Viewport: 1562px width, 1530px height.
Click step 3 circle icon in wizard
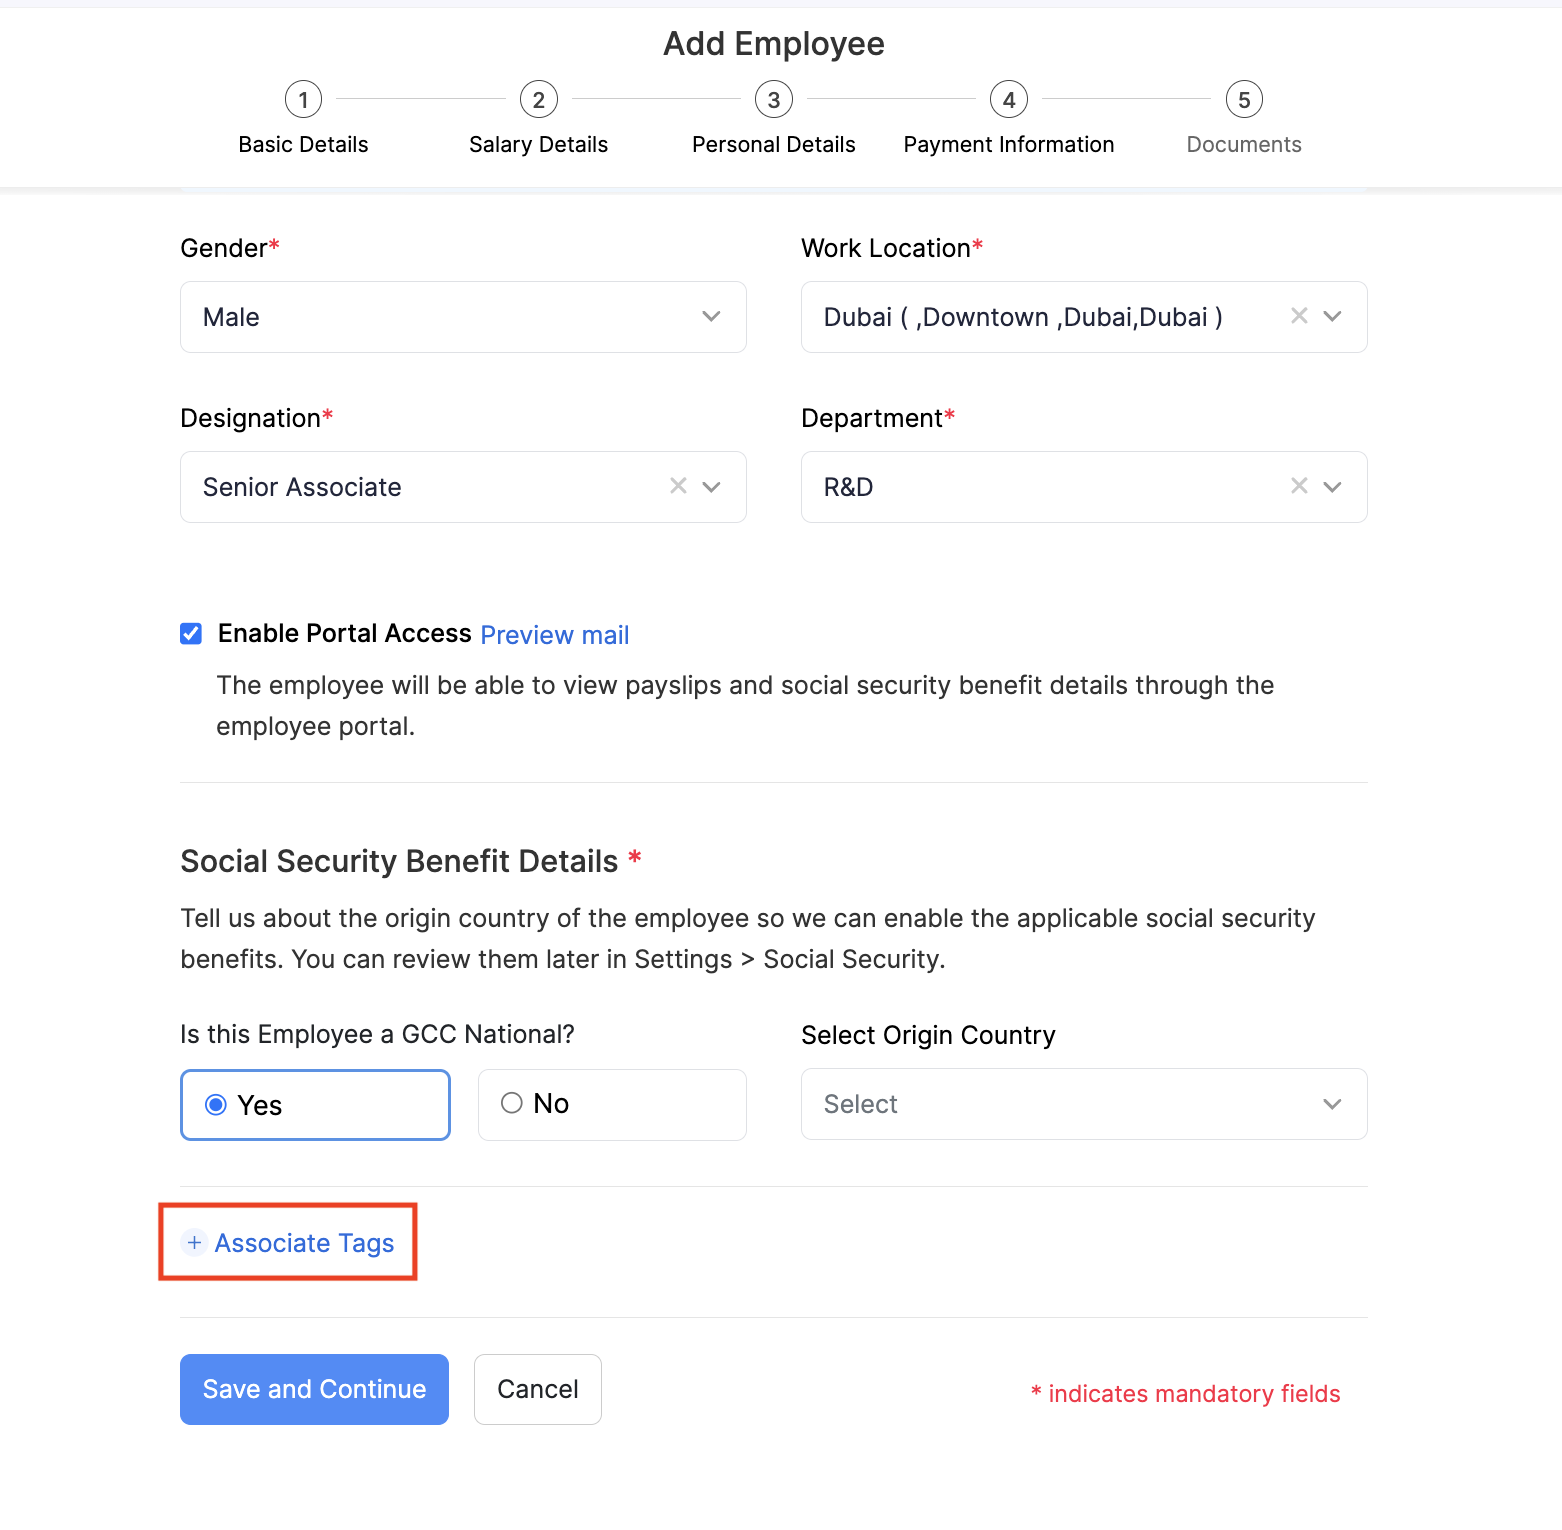773,100
